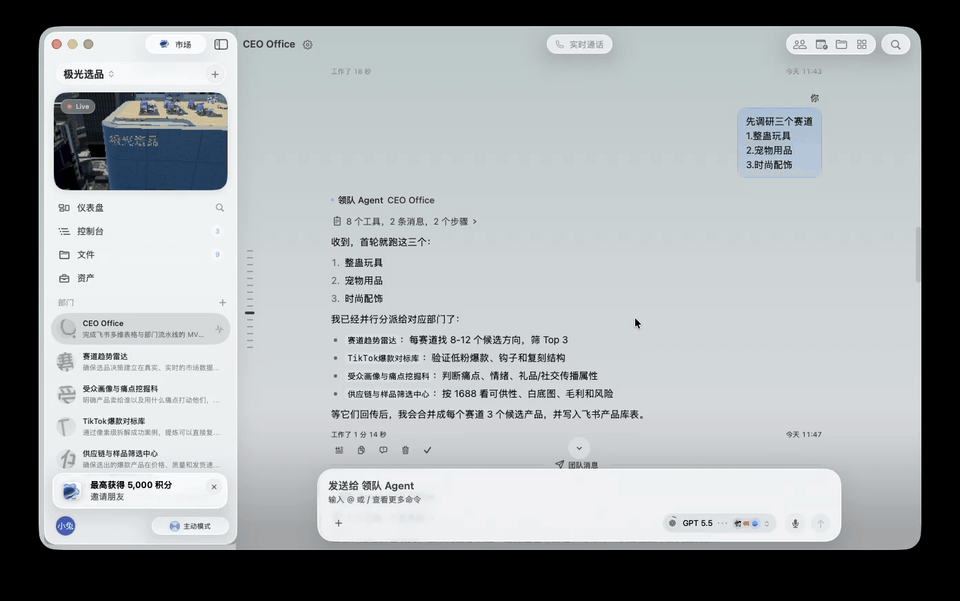Open the team members icon in header

(x=800, y=45)
